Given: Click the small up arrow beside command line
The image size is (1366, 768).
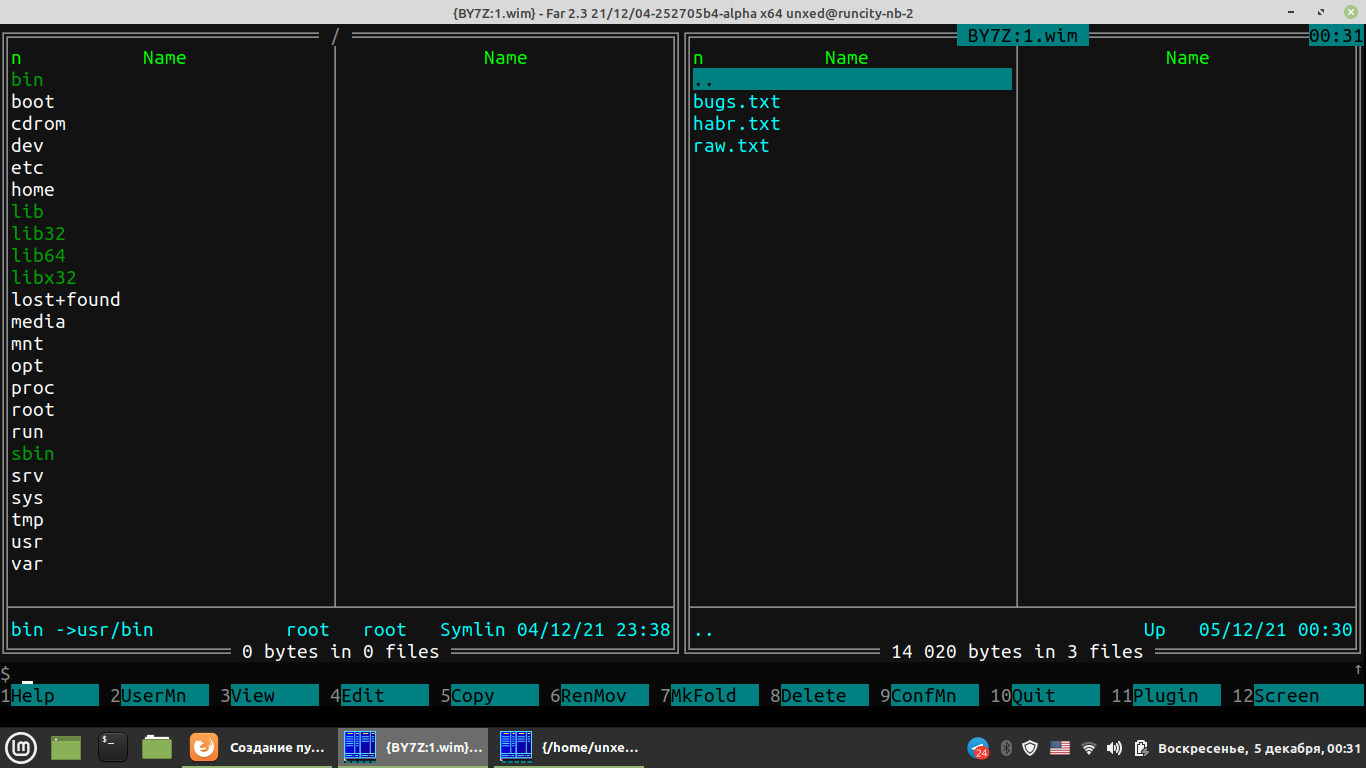Looking at the screenshot, I should (x=1358, y=670).
